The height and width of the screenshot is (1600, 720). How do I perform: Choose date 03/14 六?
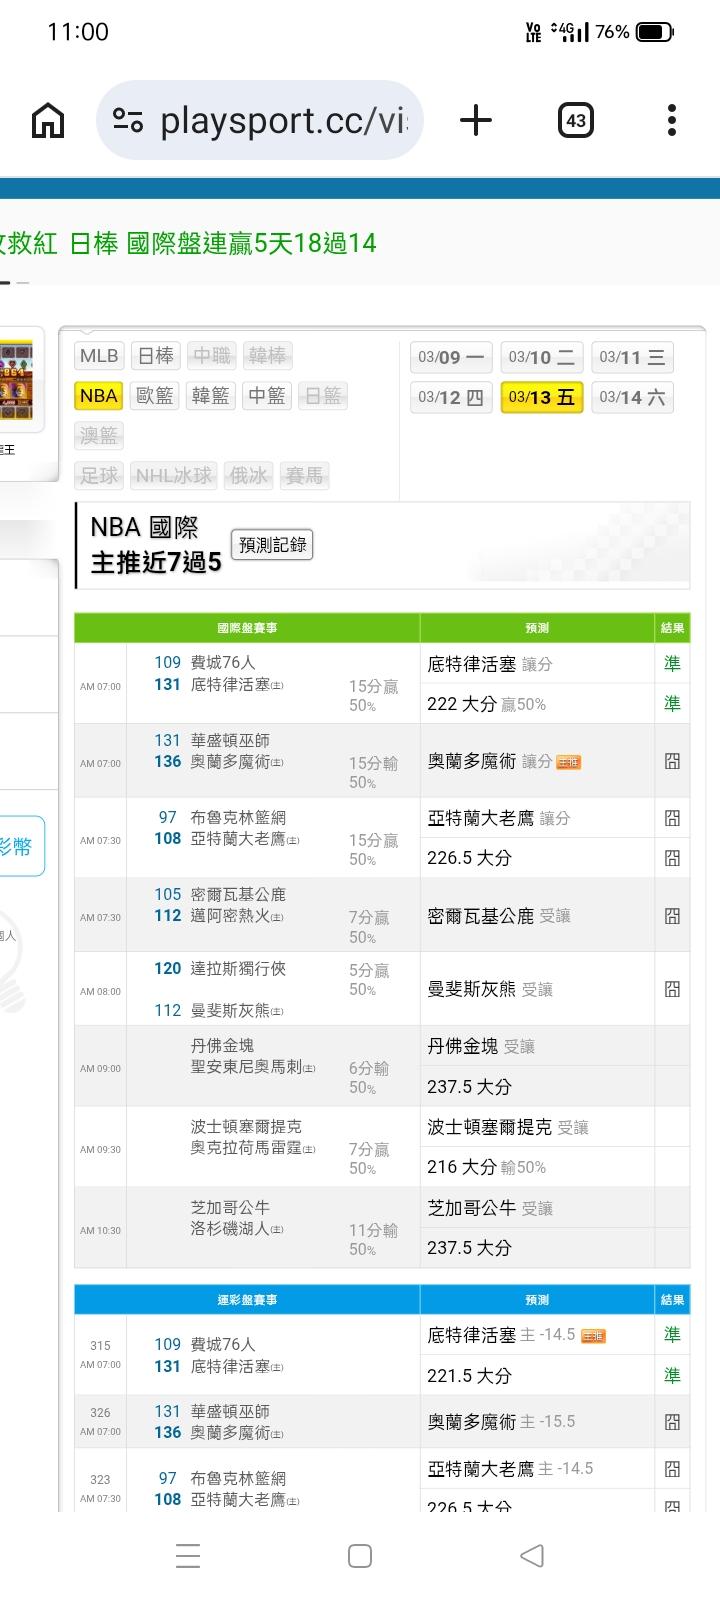click(x=632, y=397)
